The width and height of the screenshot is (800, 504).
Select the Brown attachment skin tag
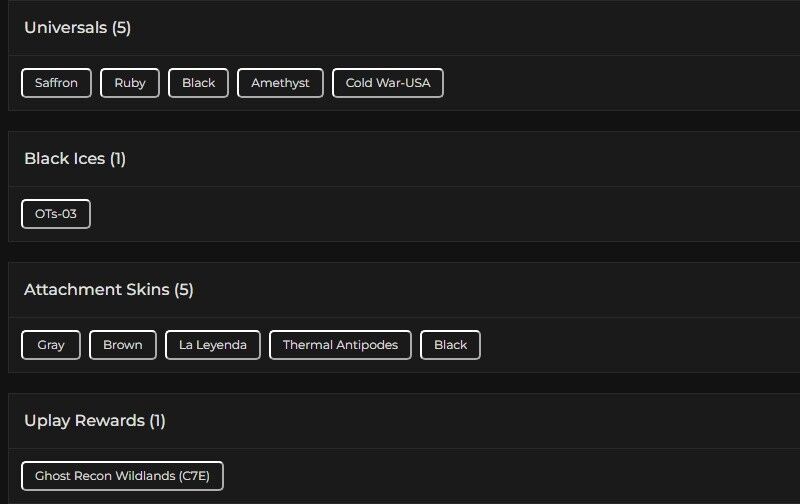point(122,345)
